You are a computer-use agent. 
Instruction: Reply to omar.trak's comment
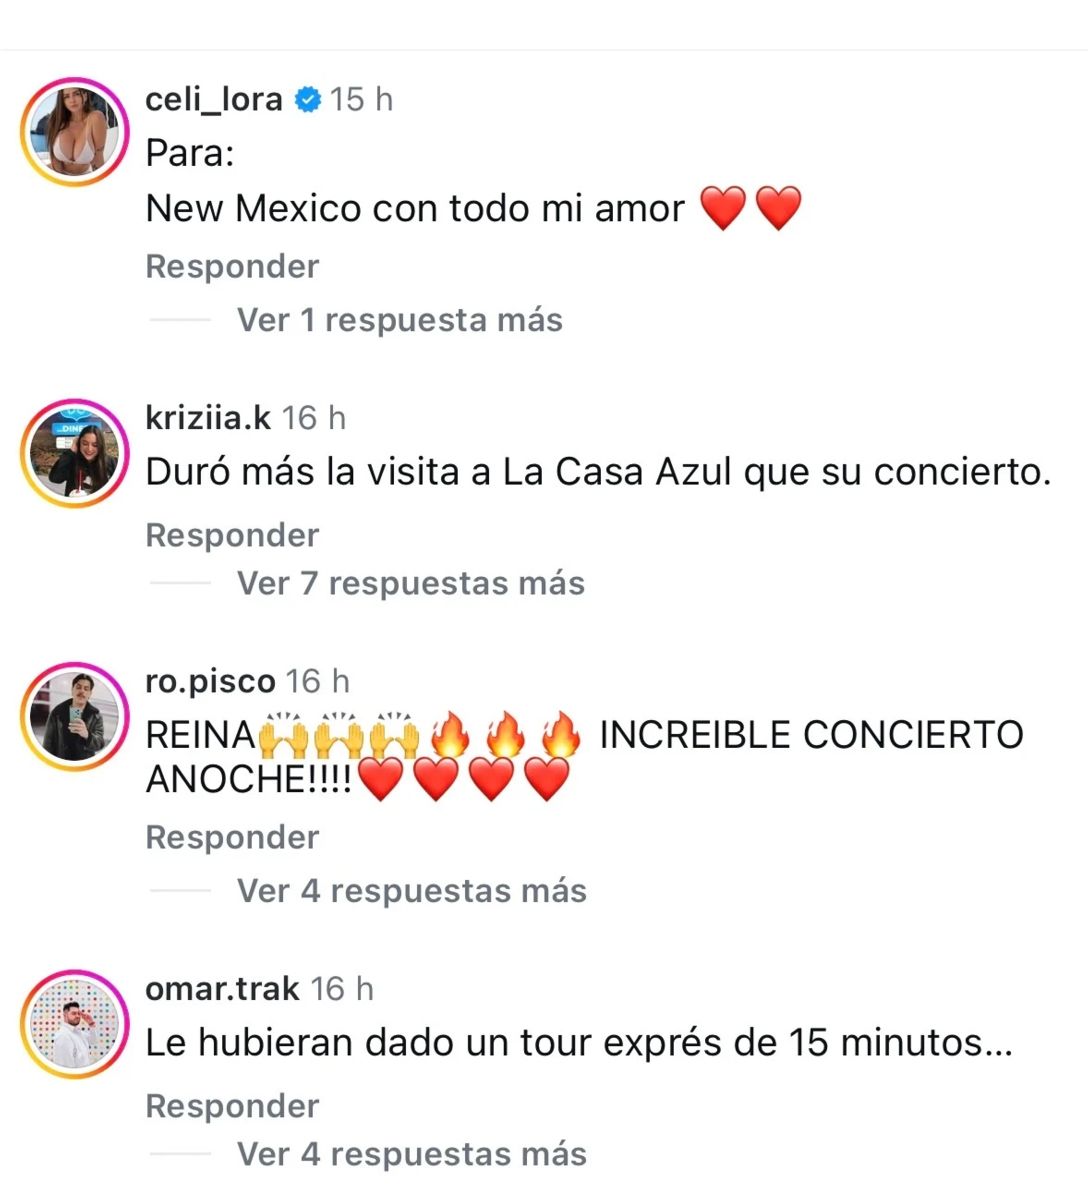tap(232, 1106)
